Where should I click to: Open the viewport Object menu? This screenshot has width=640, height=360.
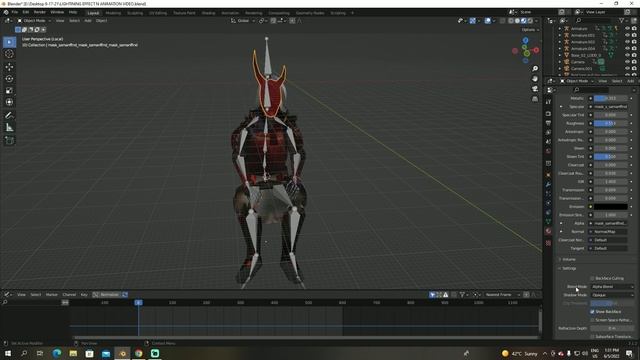[x=101, y=20]
